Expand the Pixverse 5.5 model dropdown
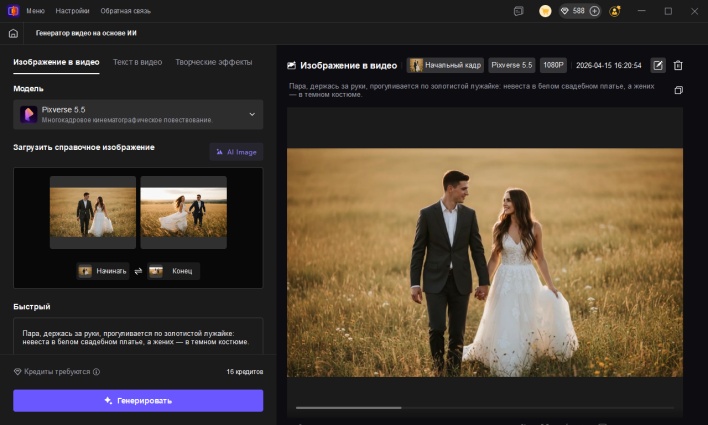Screen dimensions: 708x425 coord(138,114)
